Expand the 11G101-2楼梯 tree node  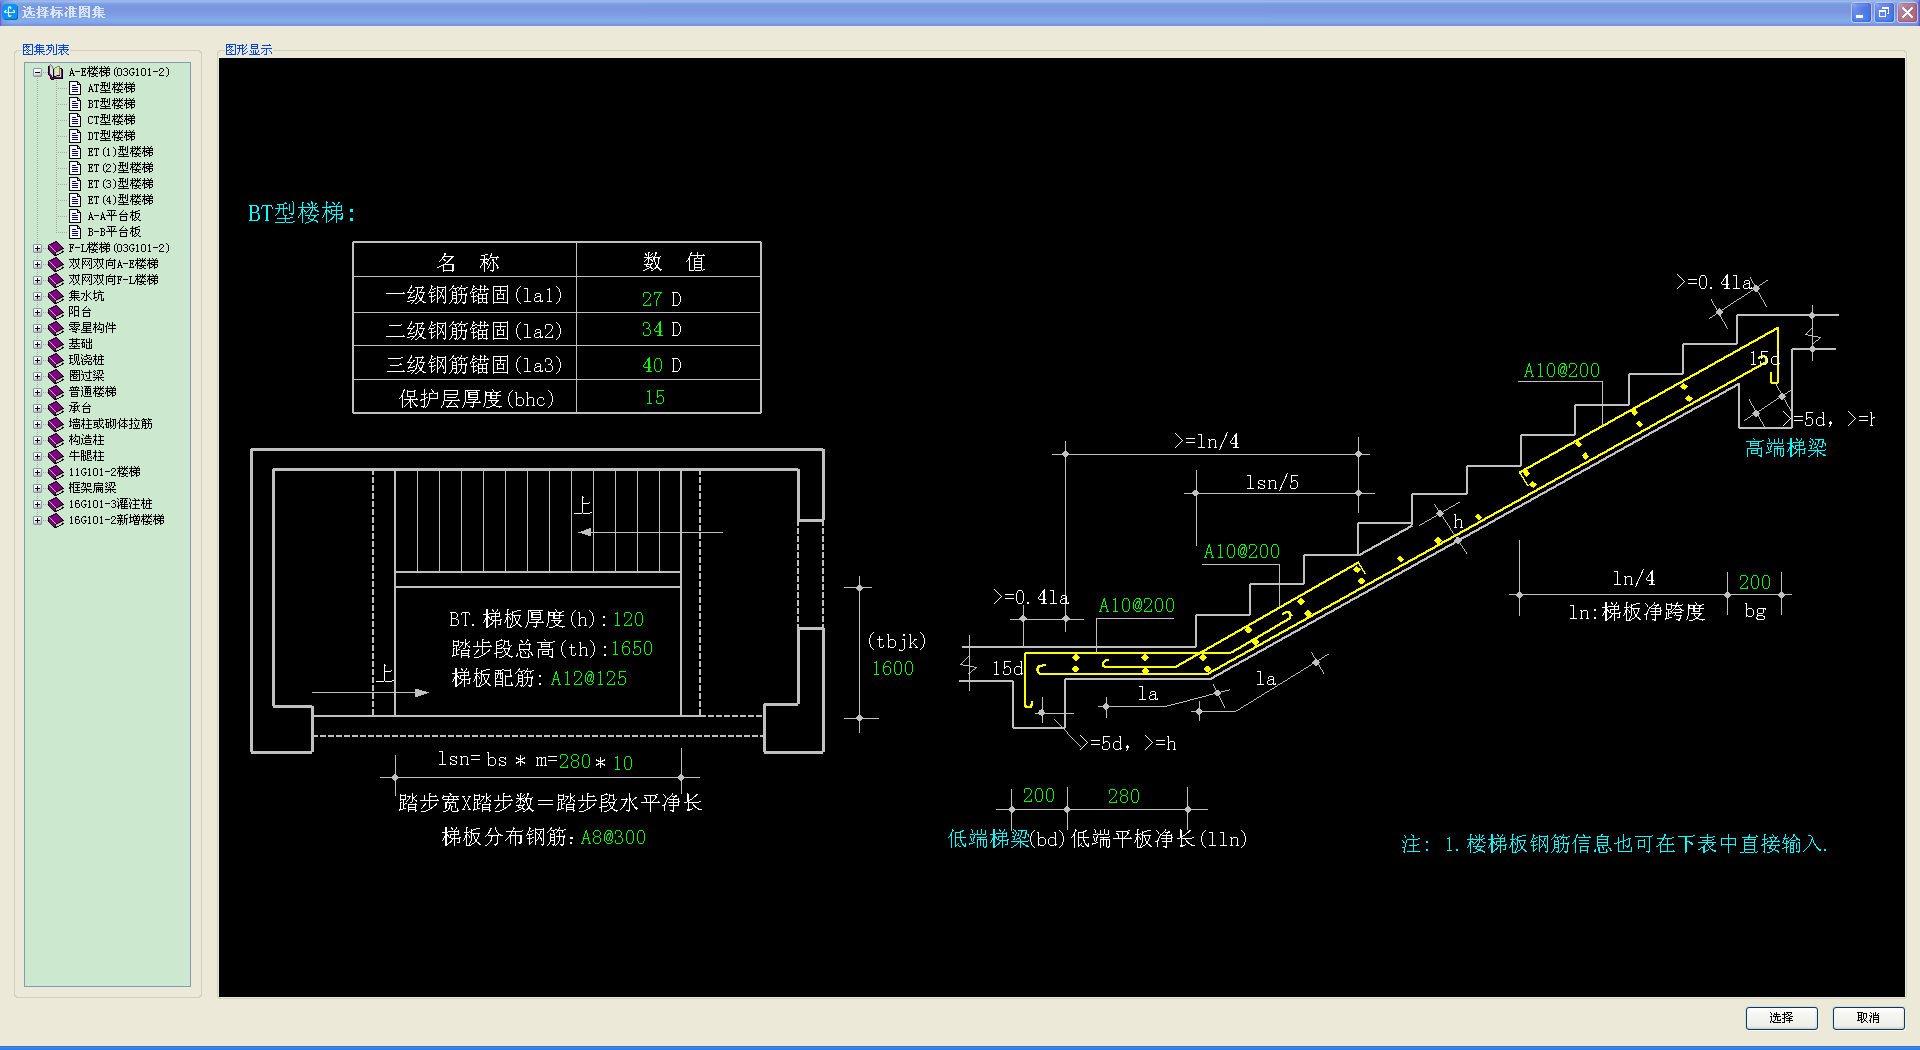pos(37,472)
